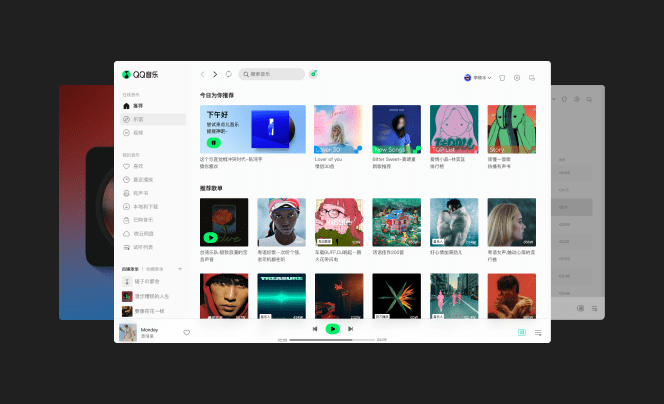Like the Monday song with heart icon

186,332
